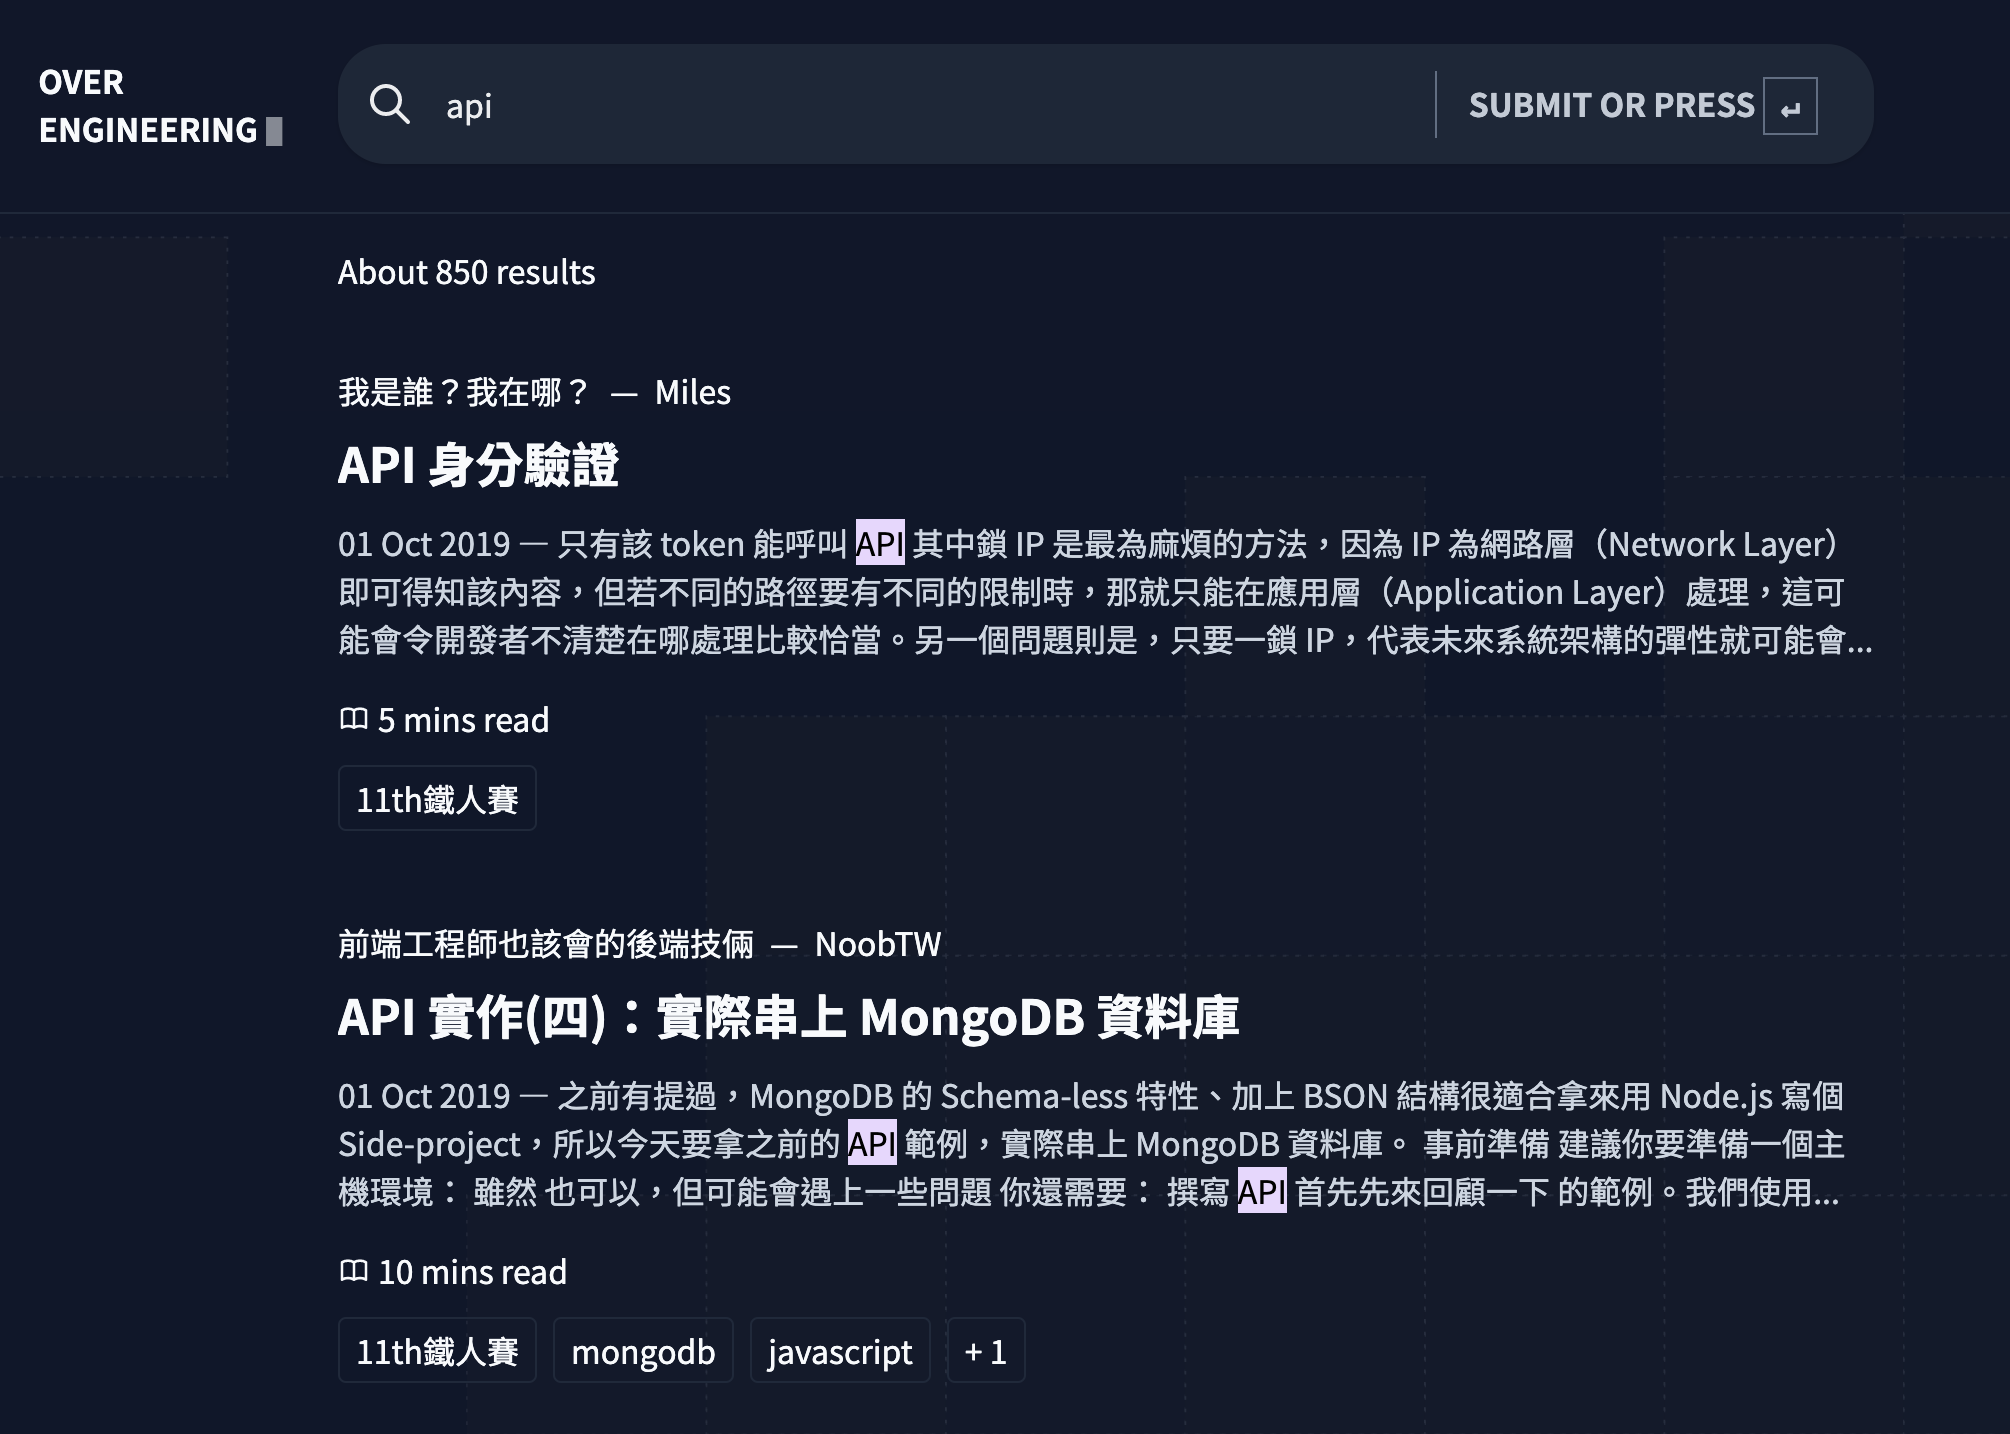Select the 11th鐵人賽 tag under first result
Viewport: 2010px width, 1434px height.
(x=437, y=799)
